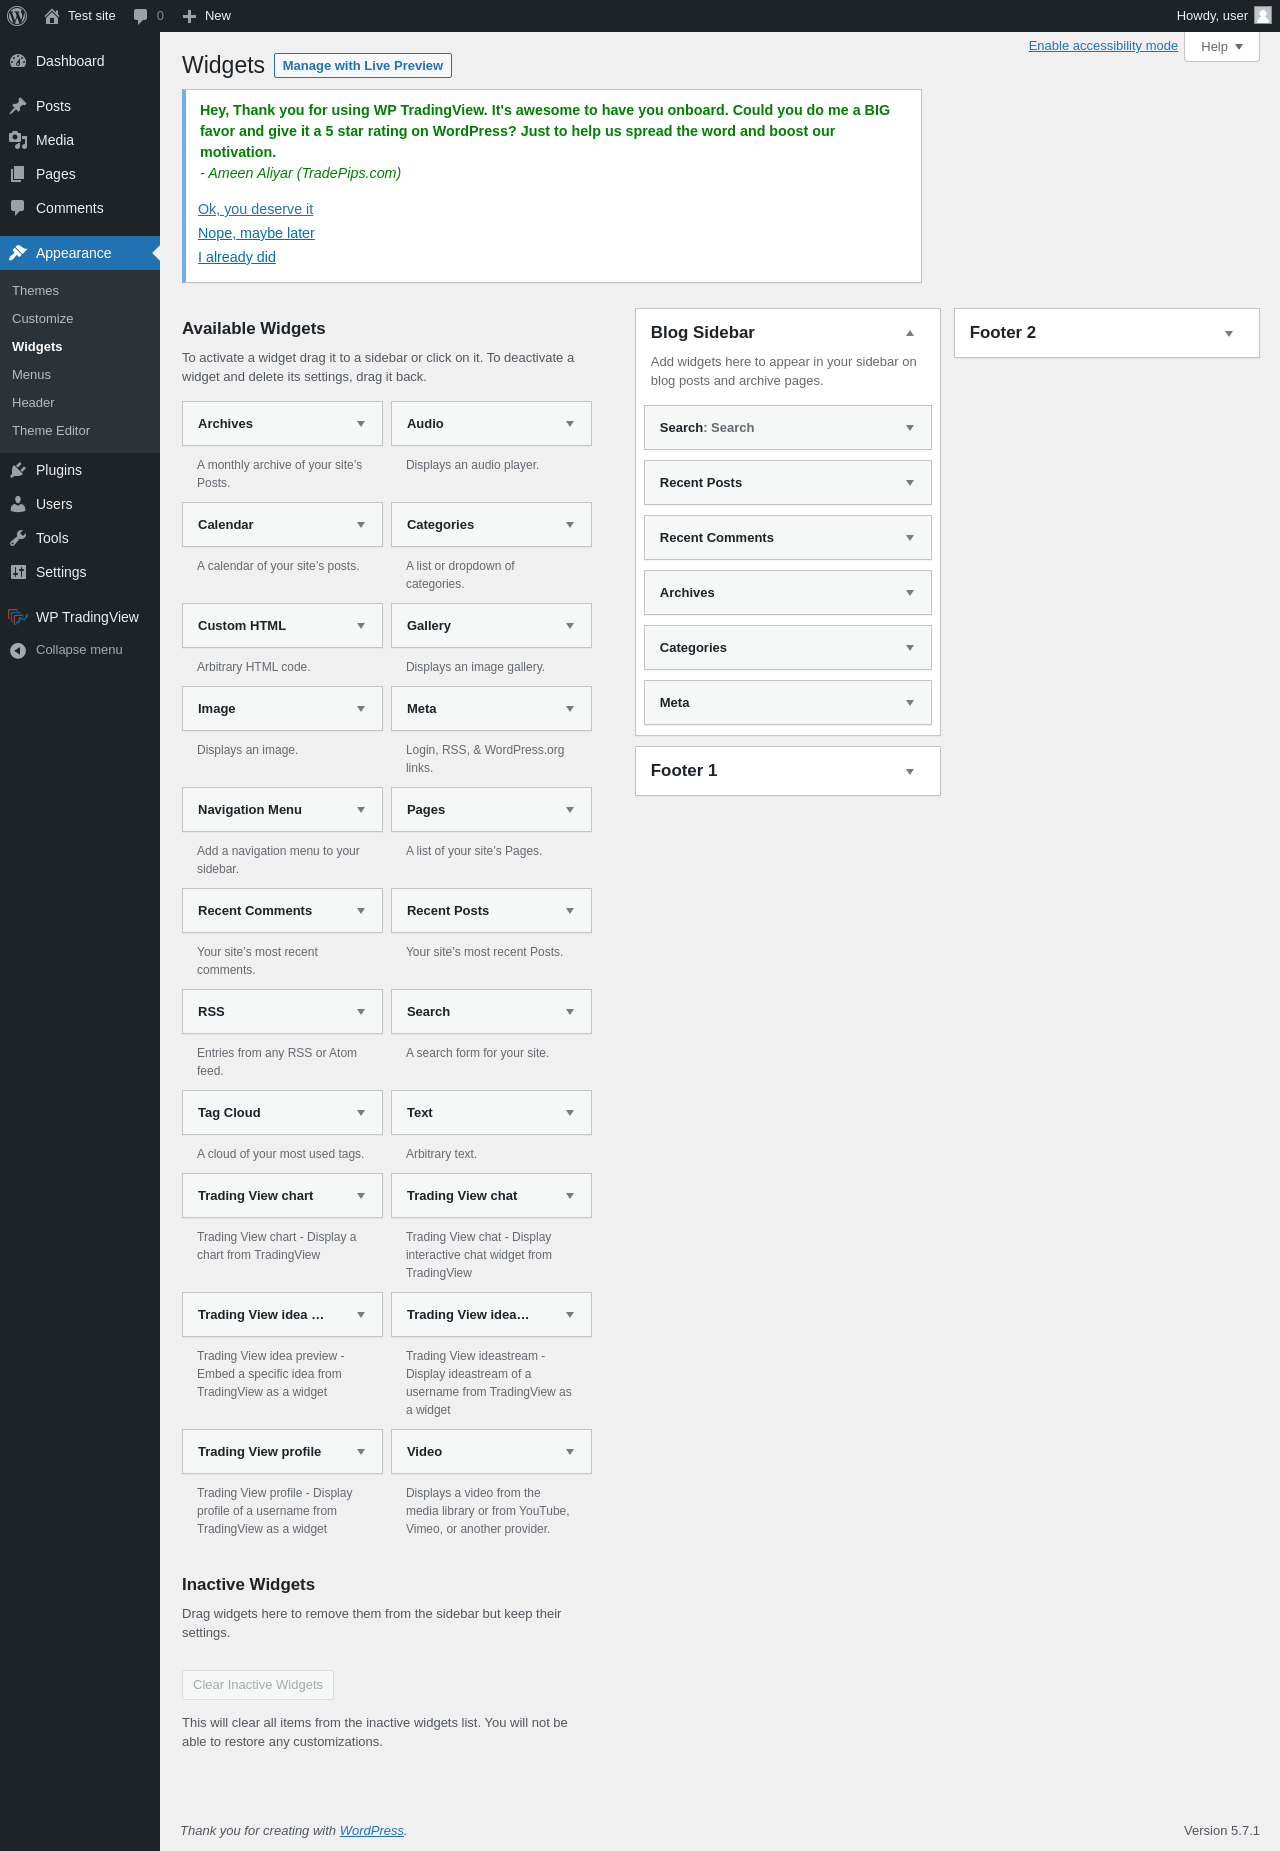1280x1851 pixels.
Task: Expand the Footer 2 widget area
Action: 1229,334
